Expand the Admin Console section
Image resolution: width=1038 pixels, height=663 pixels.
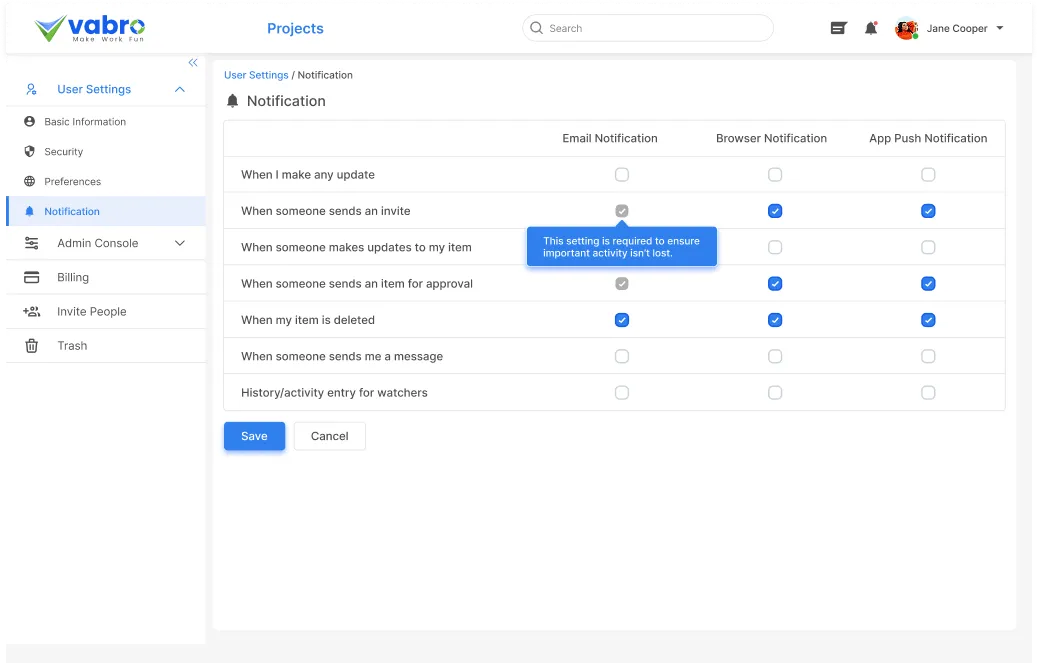click(x=180, y=243)
